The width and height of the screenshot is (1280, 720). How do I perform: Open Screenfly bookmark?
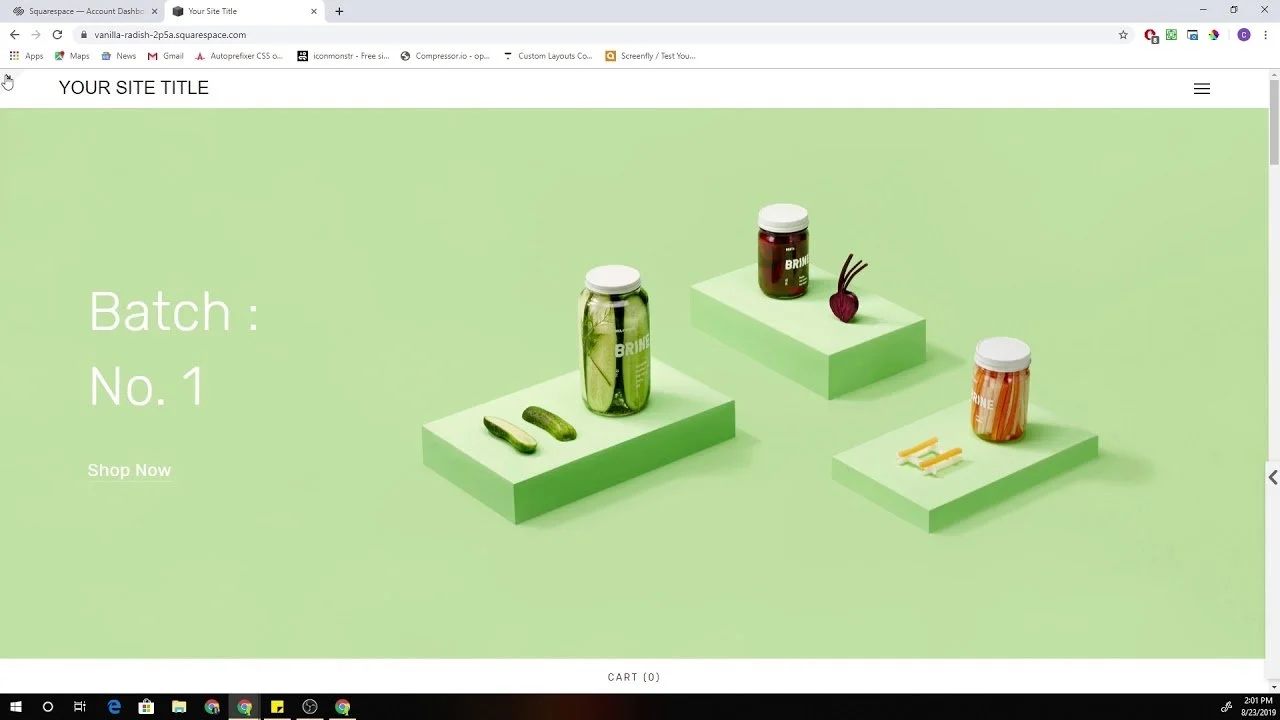pos(650,56)
